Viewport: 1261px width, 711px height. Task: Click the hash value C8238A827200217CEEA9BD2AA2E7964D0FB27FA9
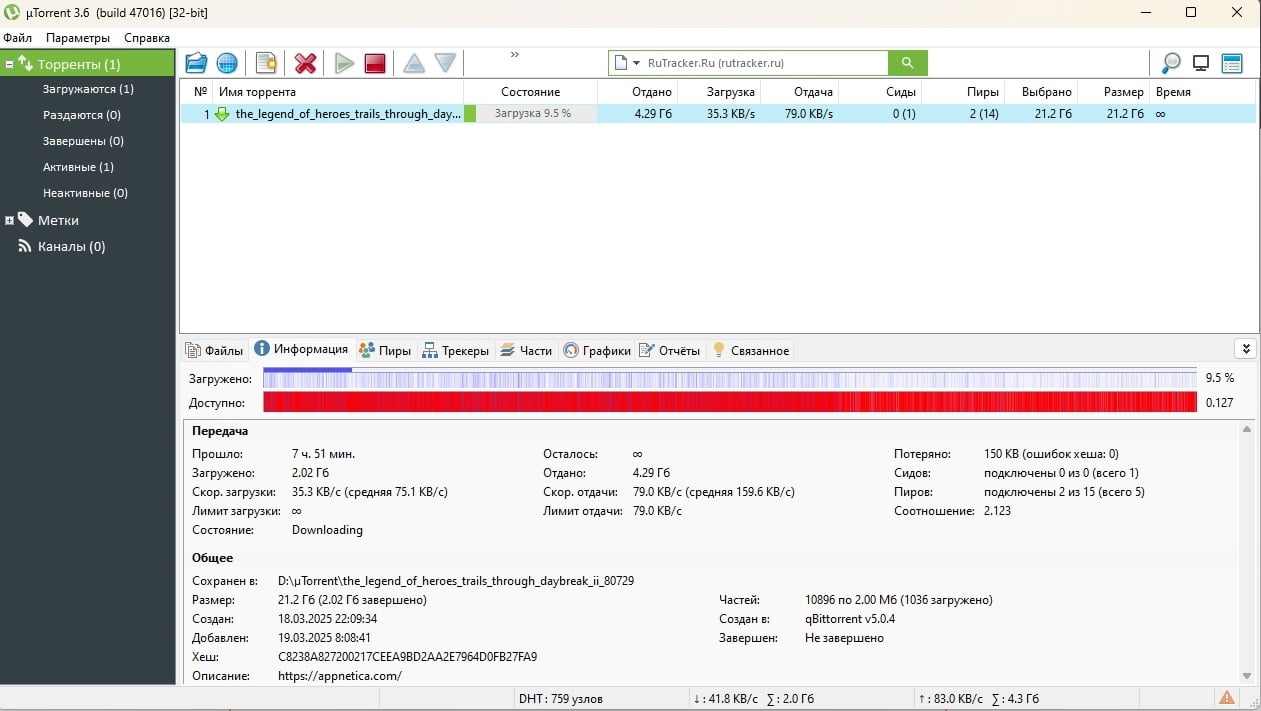click(x=408, y=657)
